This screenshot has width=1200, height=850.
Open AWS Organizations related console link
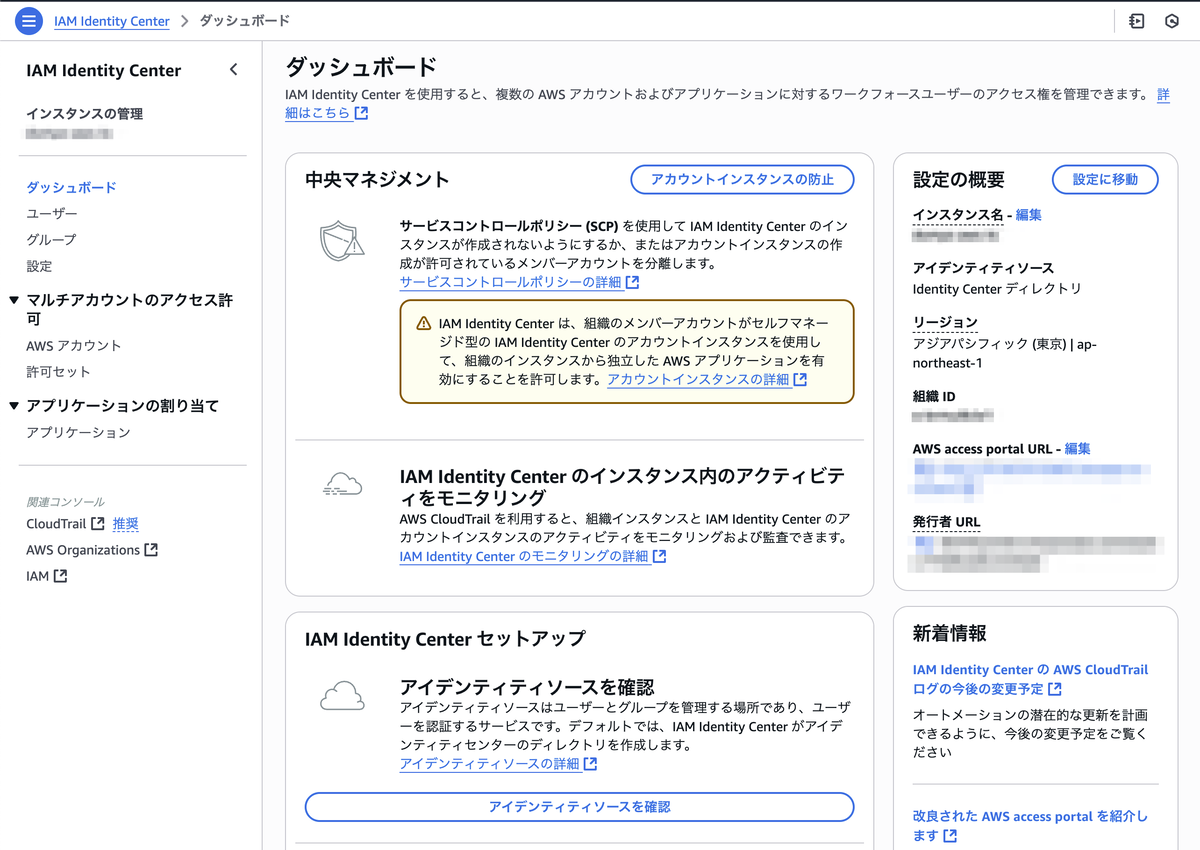pos(83,550)
